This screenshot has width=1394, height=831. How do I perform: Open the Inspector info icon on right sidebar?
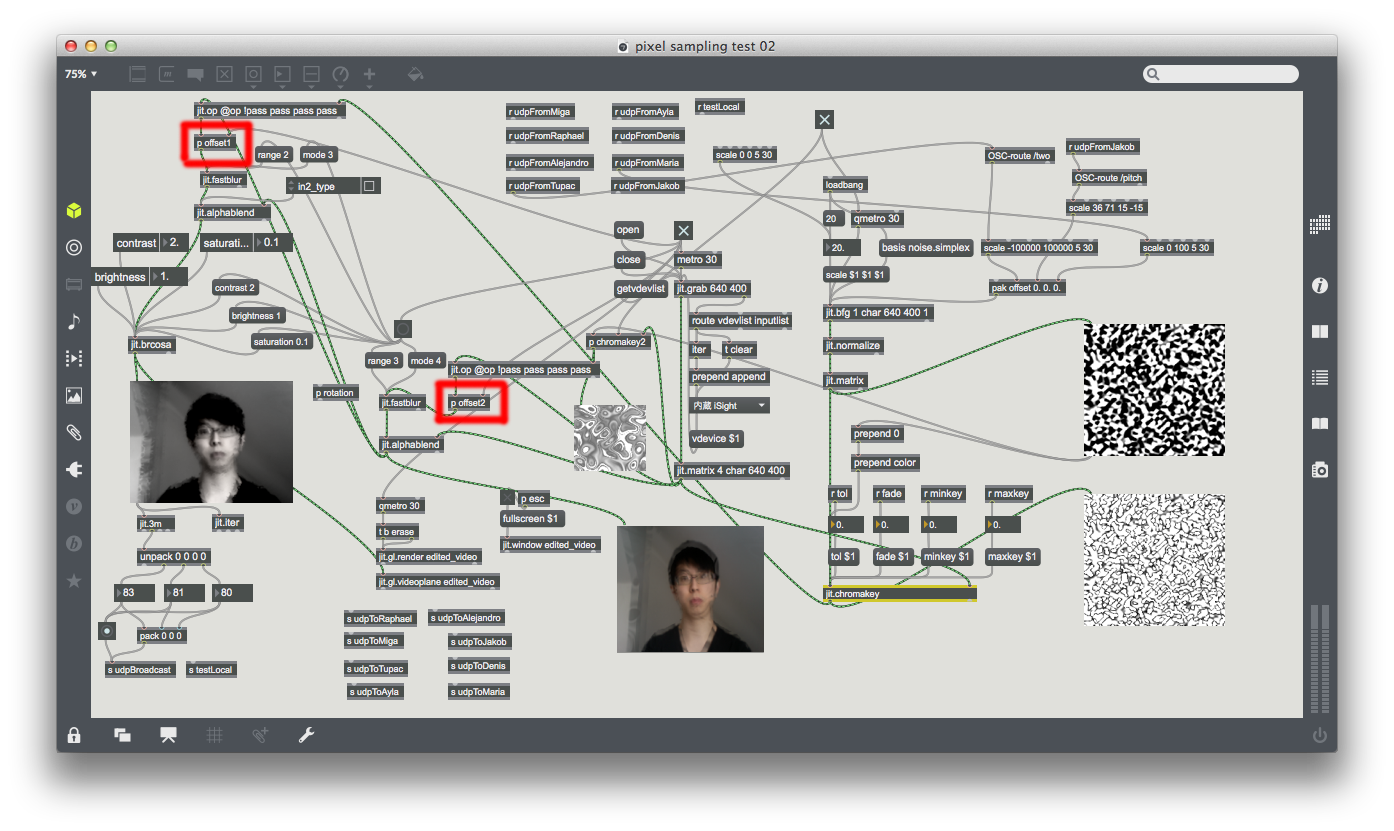(x=1320, y=286)
